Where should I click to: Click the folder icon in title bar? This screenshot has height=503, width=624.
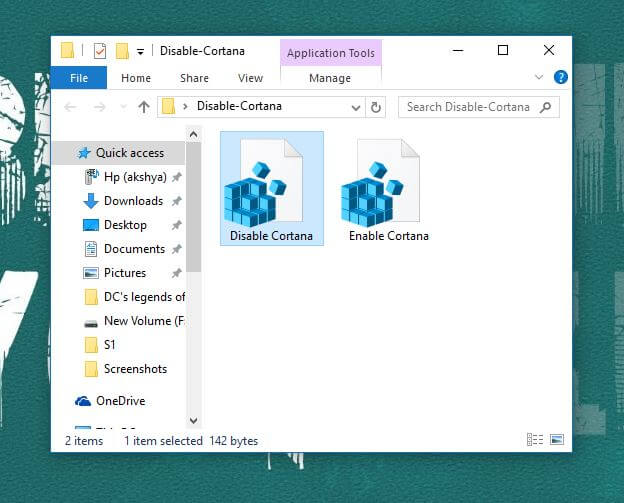coord(68,51)
